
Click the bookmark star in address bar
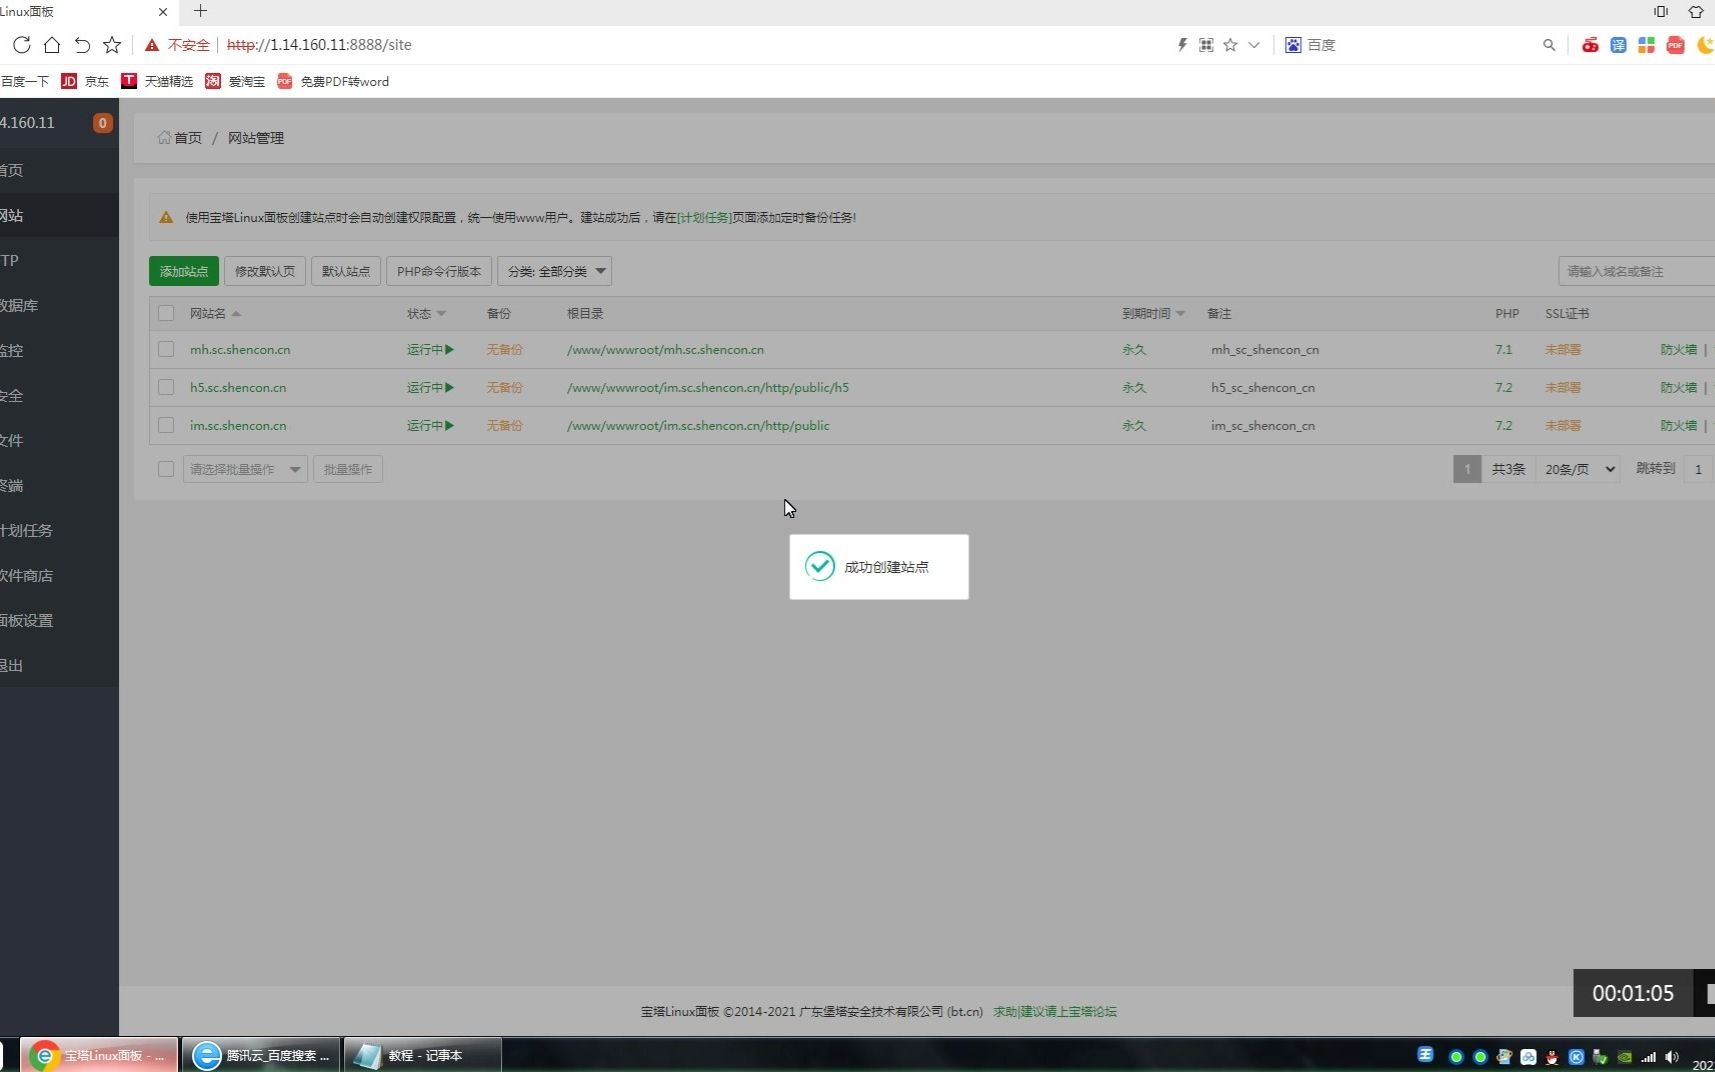(x=1230, y=45)
